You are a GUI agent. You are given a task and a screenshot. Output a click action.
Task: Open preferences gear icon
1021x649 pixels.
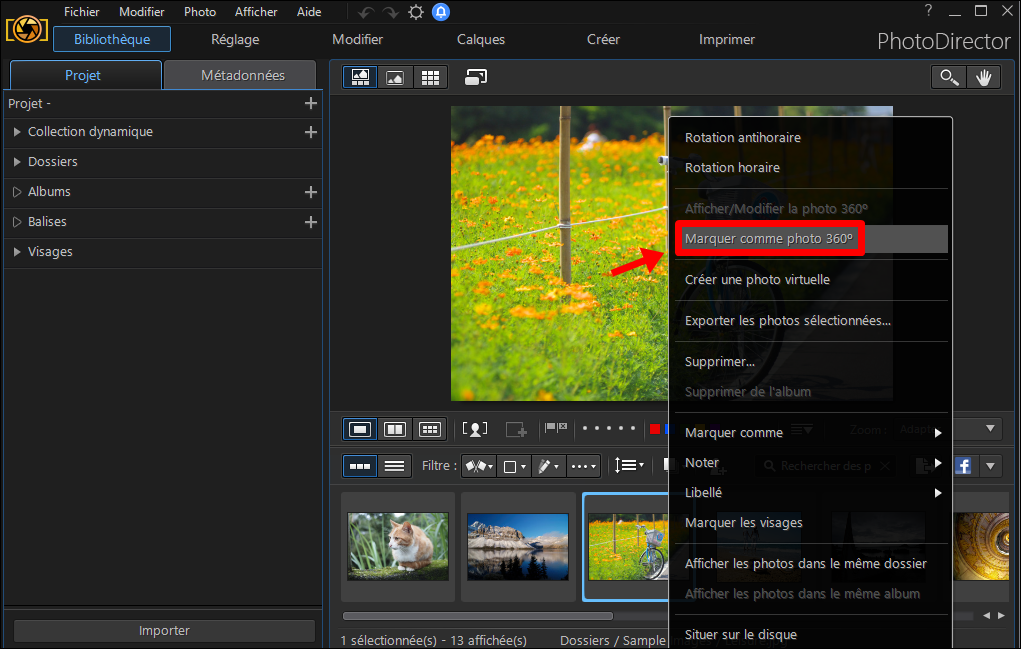click(x=415, y=12)
